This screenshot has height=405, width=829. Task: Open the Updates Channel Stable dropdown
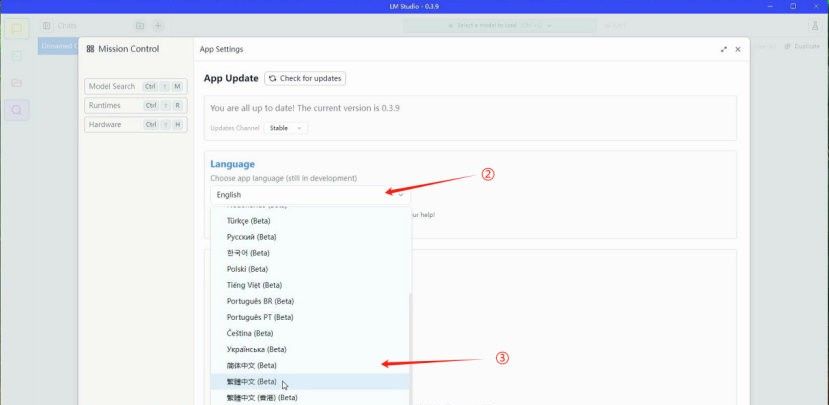(x=285, y=128)
